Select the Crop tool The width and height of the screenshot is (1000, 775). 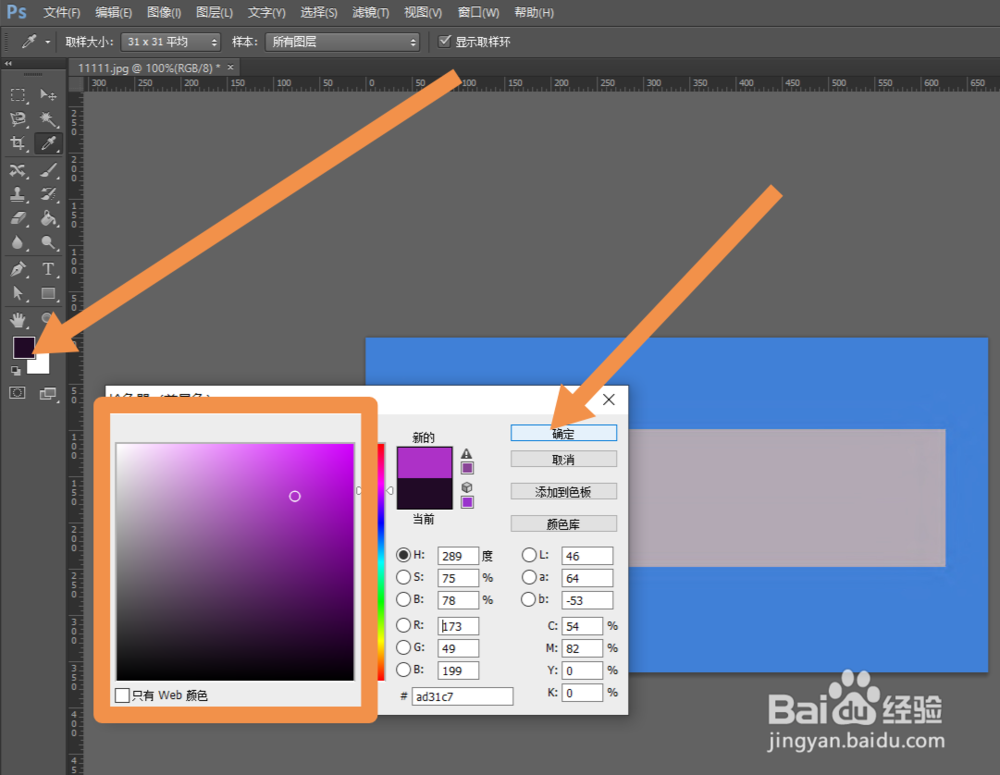point(18,144)
